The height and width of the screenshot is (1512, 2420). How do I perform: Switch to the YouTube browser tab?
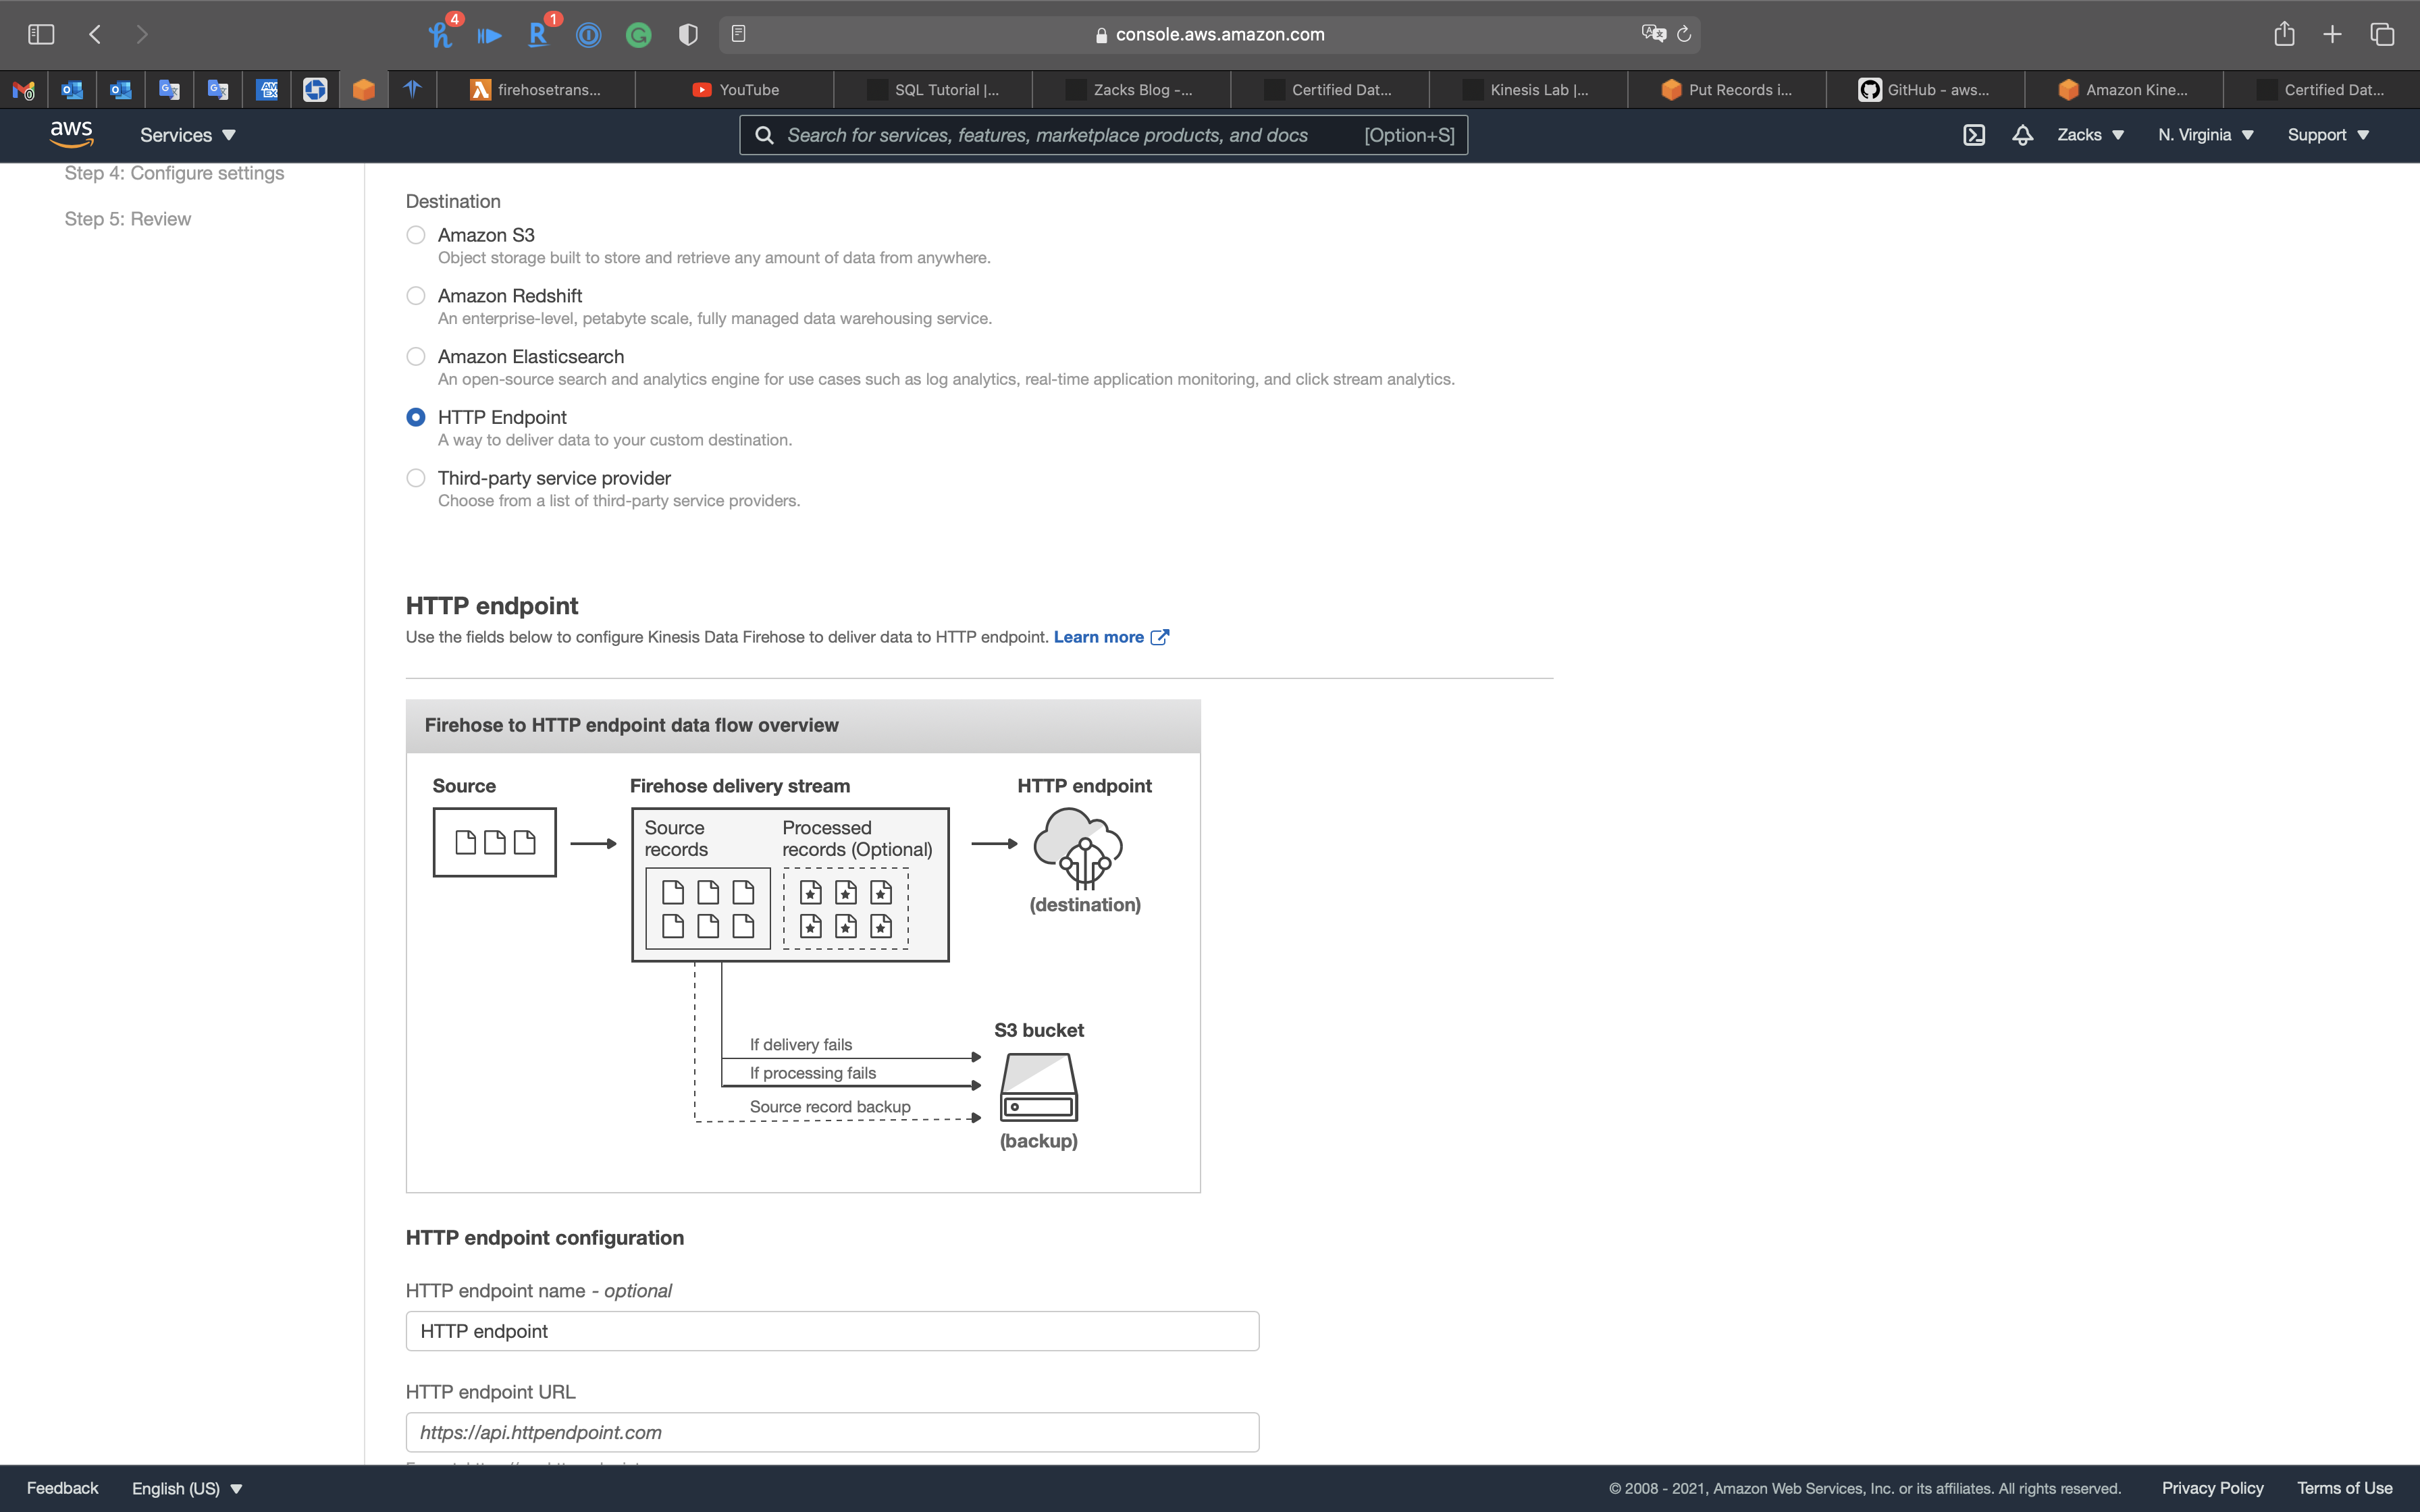(735, 90)
